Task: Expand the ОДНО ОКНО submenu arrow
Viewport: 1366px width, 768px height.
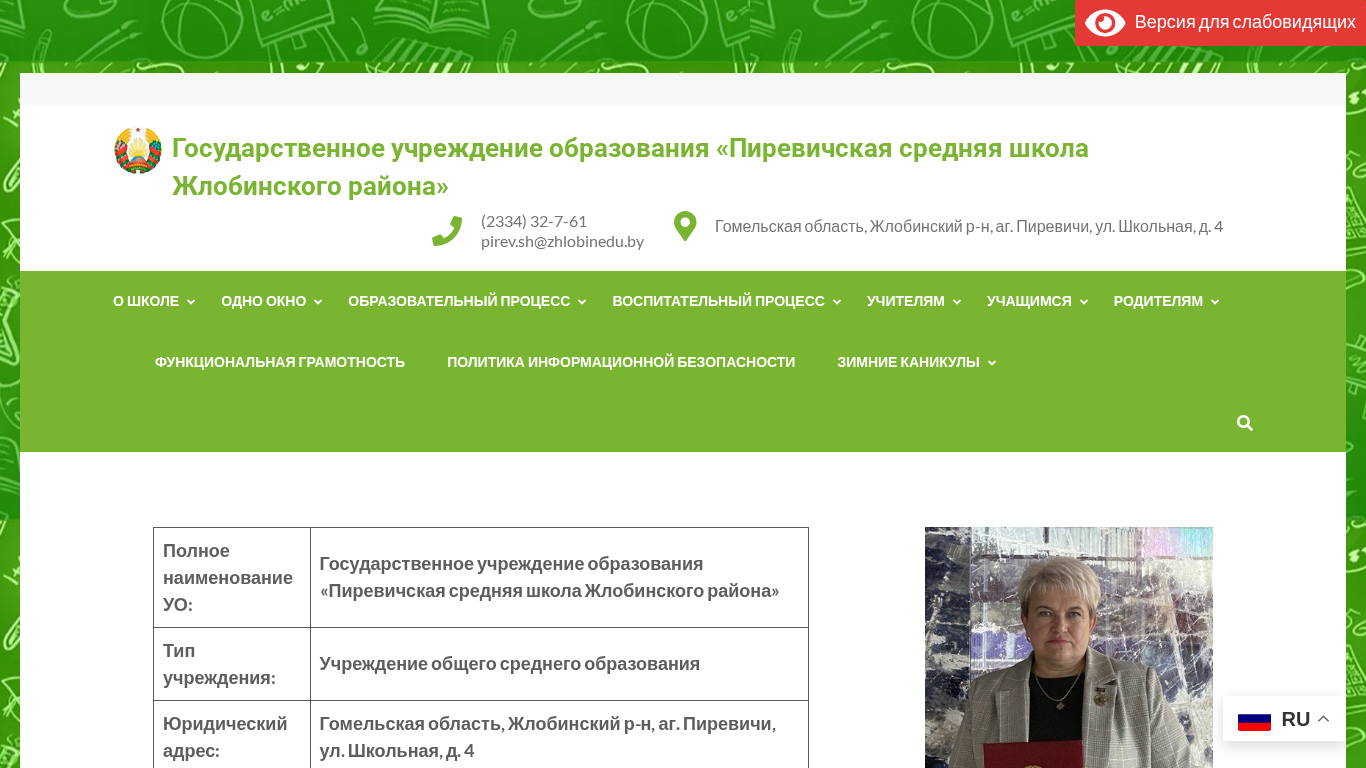Action: tap(318, 302)
